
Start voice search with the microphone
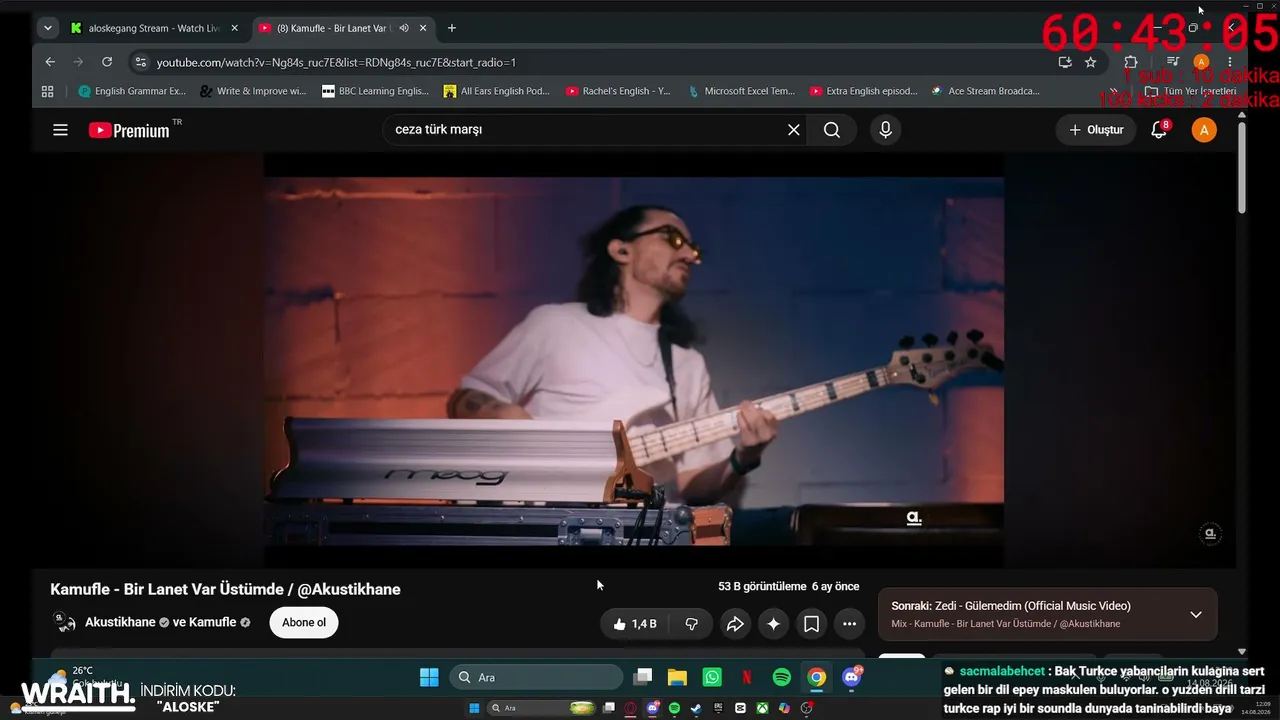[x=885, y=130]
